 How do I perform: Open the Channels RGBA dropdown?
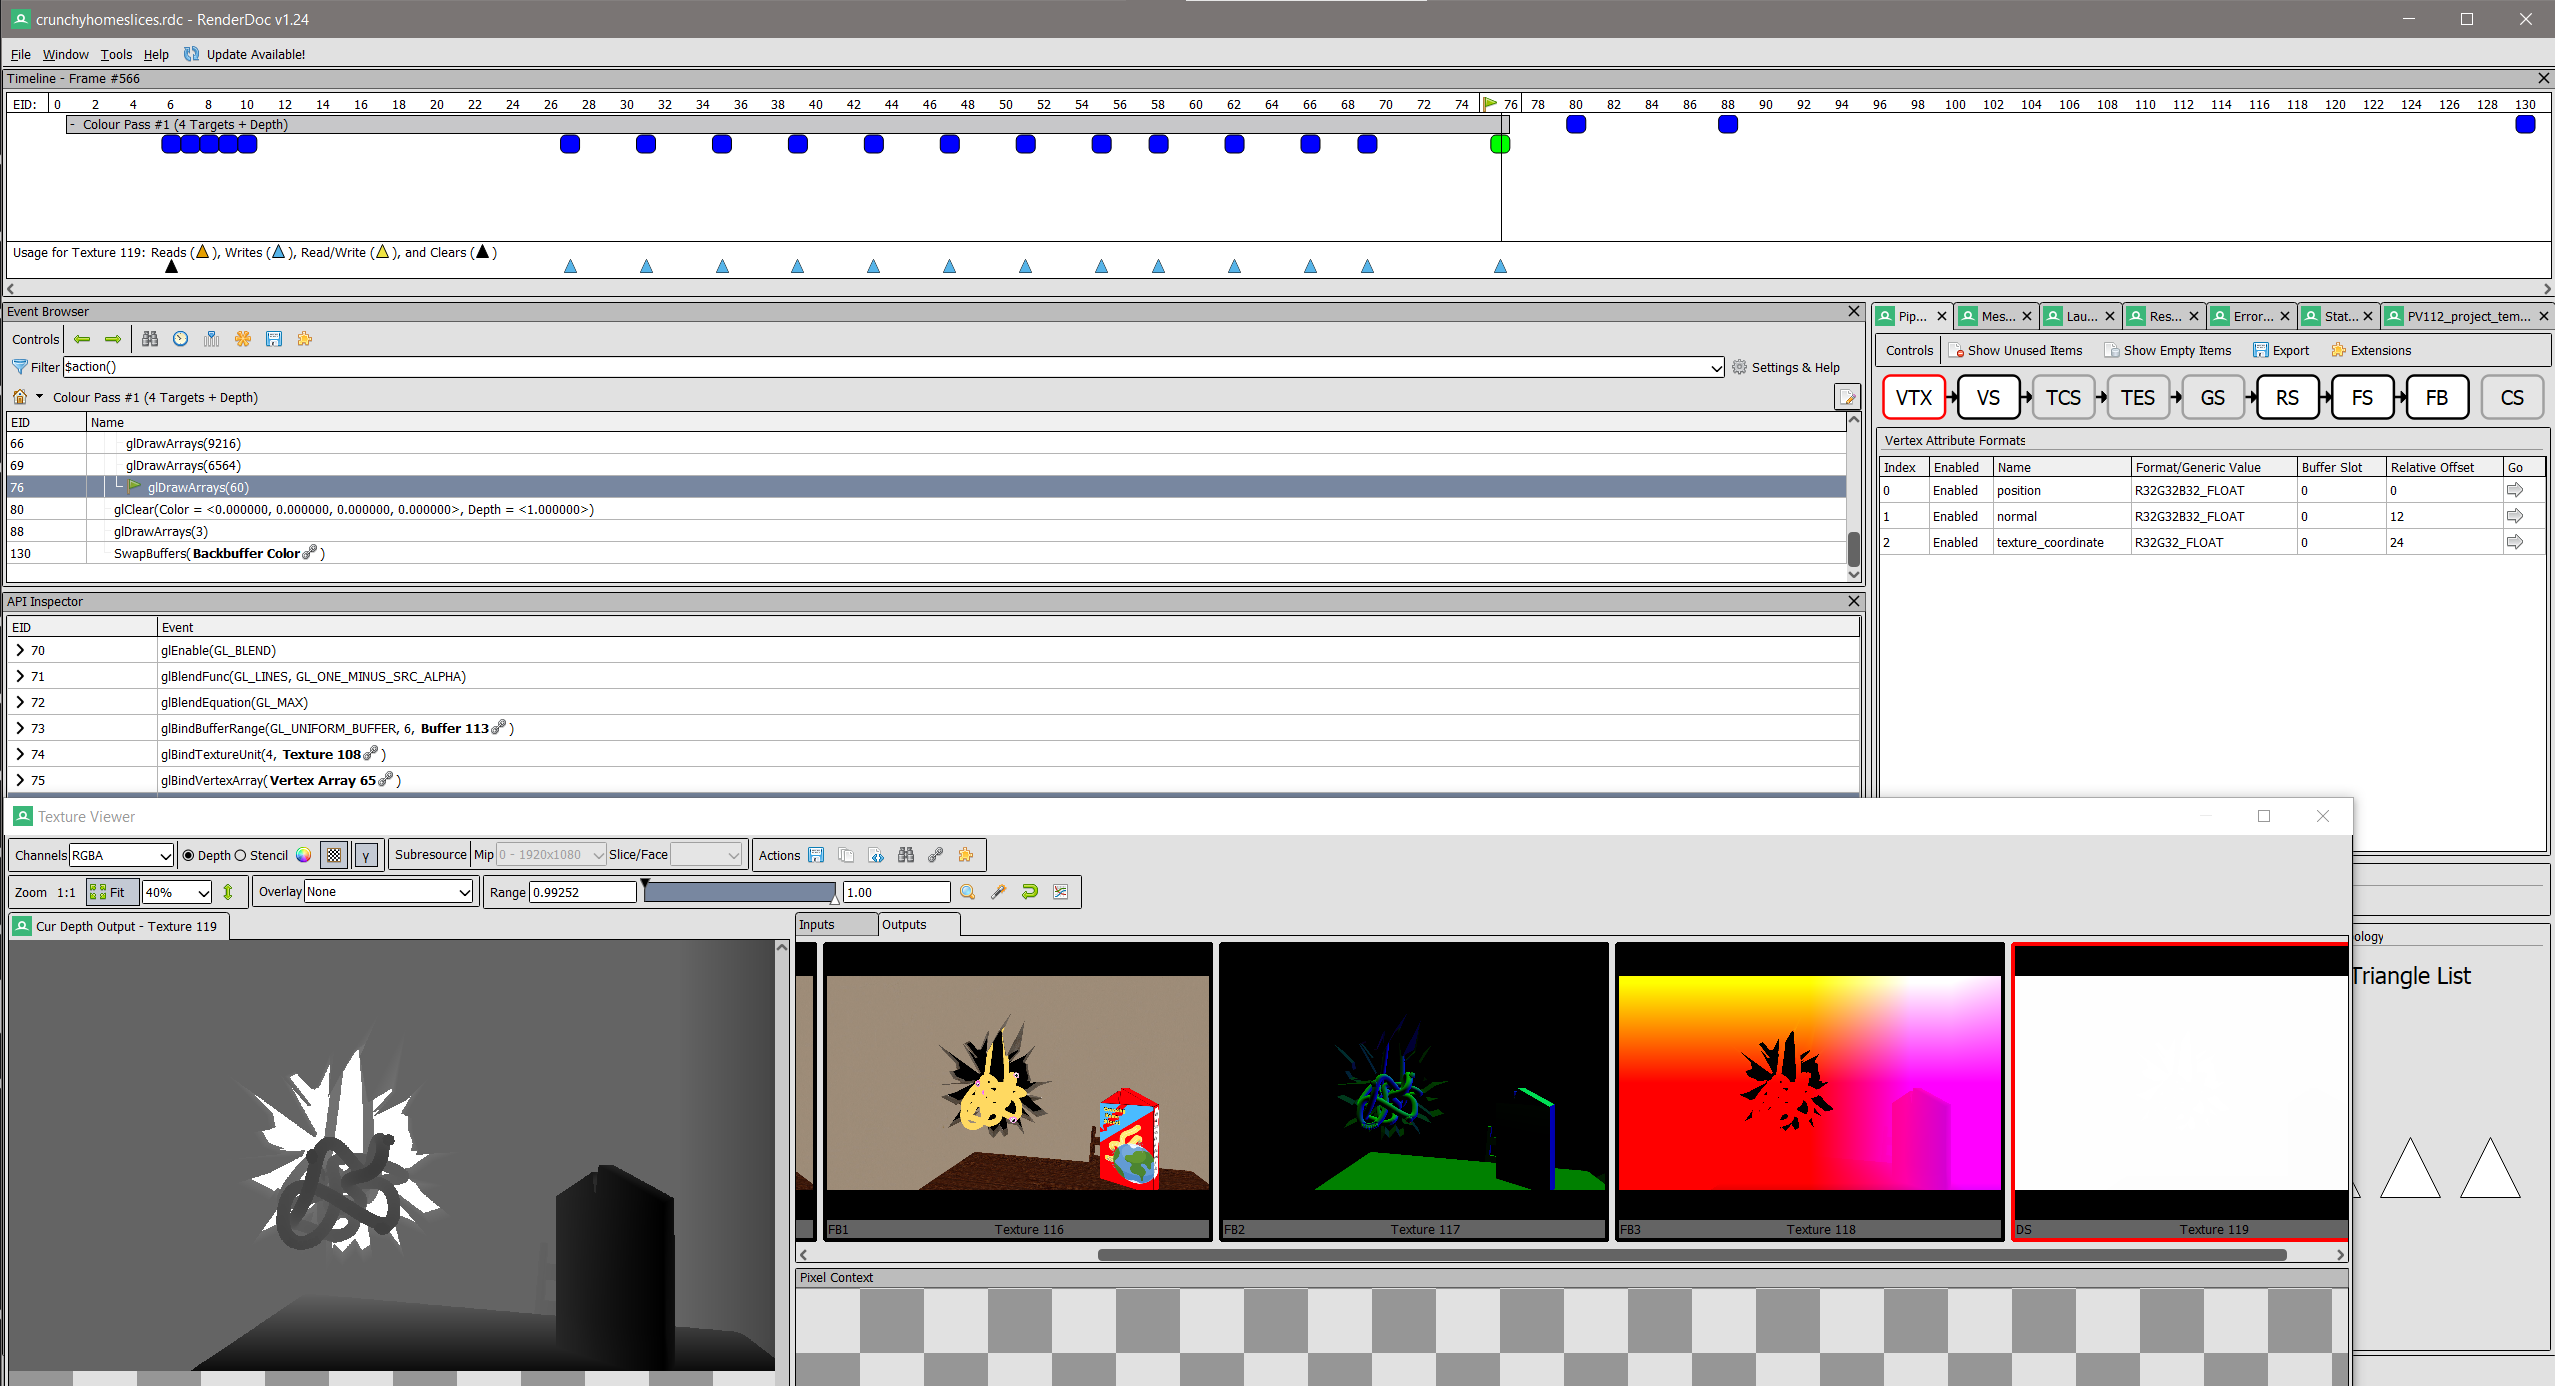(122, 855)
